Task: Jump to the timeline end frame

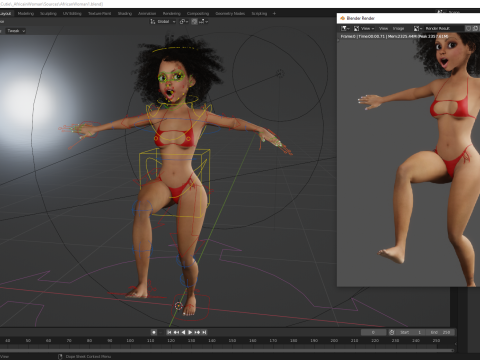Action: (204, 332)
